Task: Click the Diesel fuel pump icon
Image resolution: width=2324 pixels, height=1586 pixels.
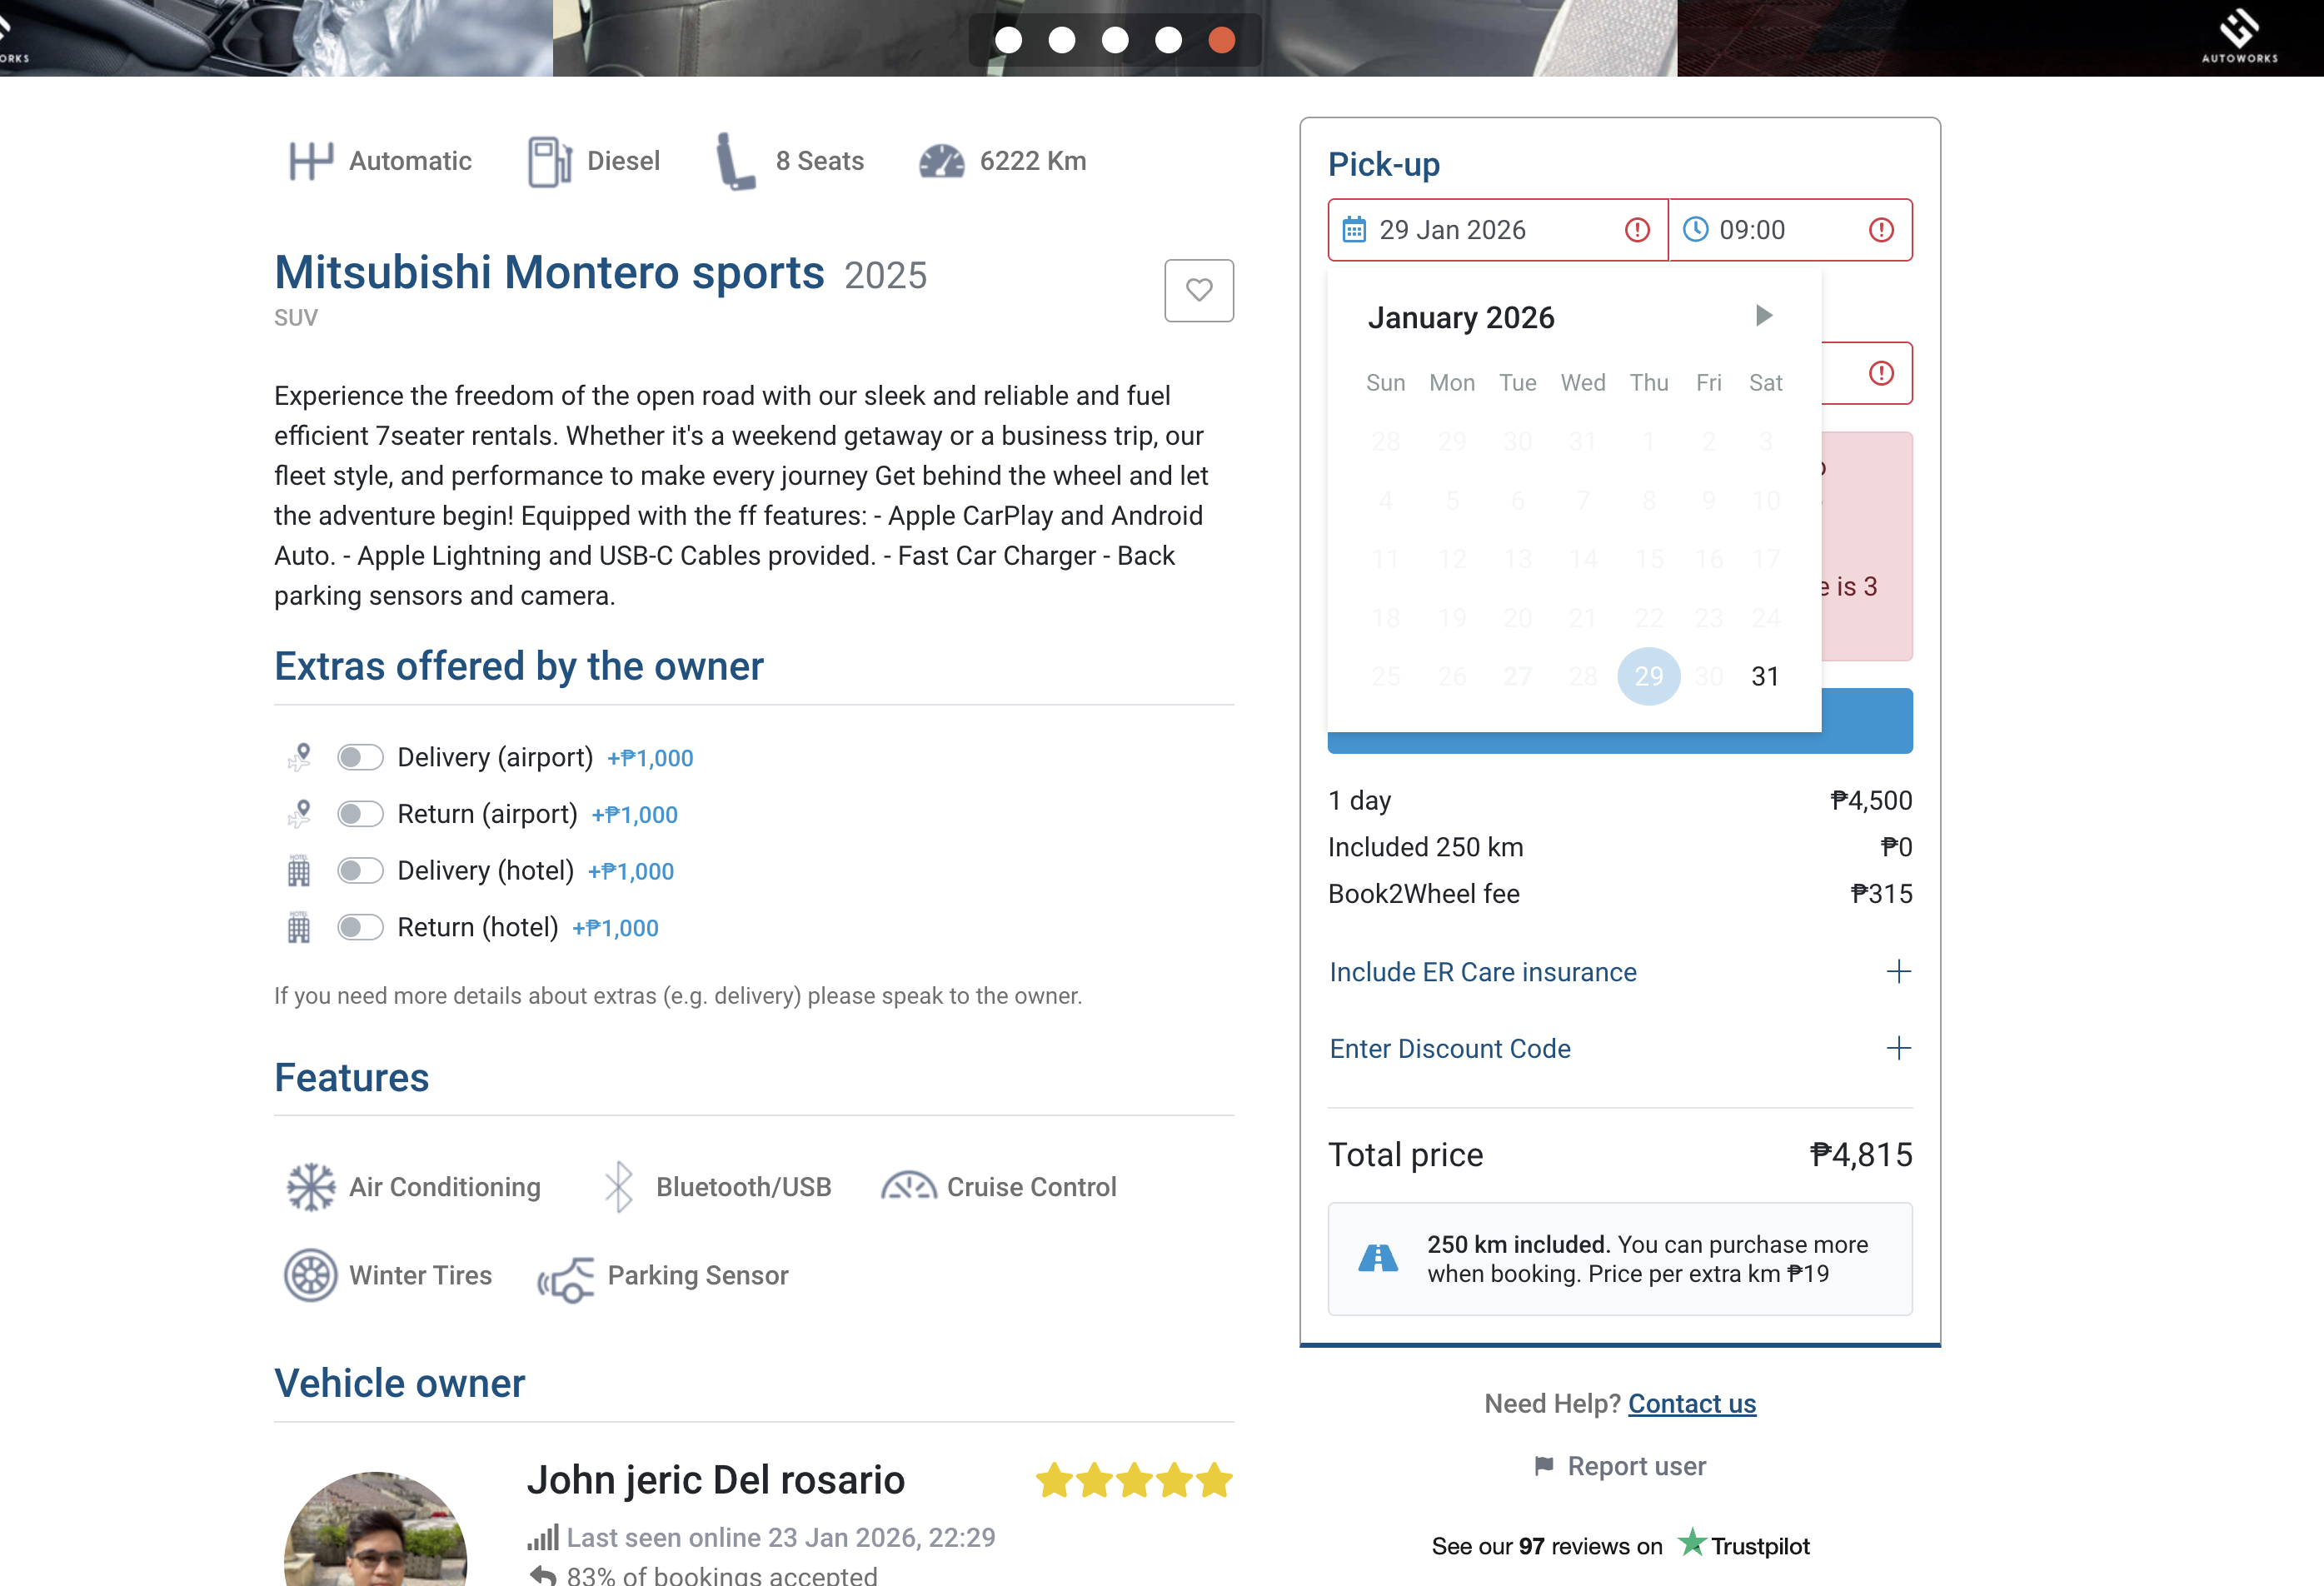Action: pos(549,161)
